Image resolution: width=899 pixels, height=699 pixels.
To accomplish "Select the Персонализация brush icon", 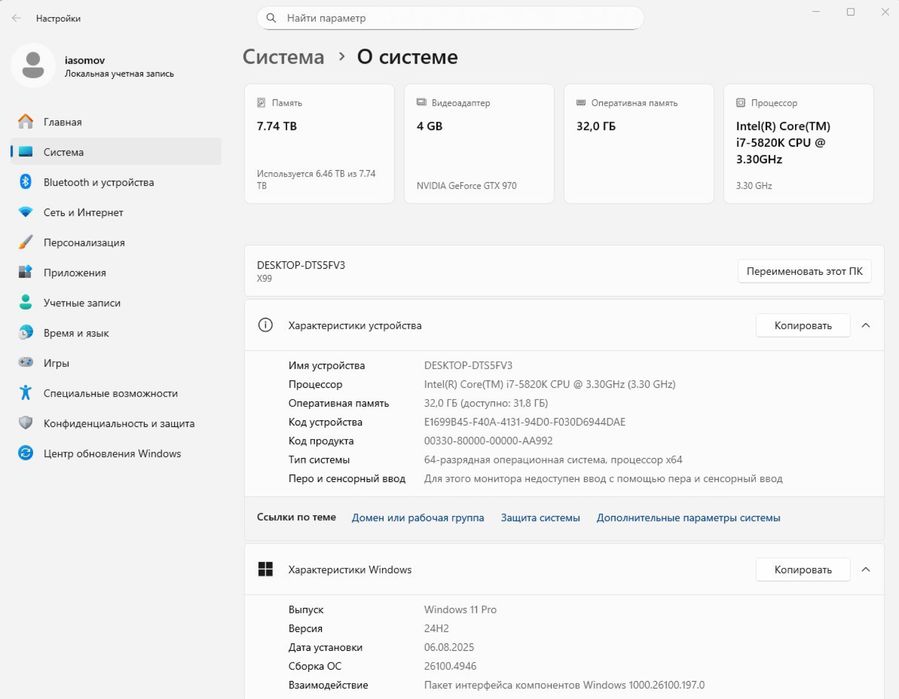I will [x=26, y=242].
